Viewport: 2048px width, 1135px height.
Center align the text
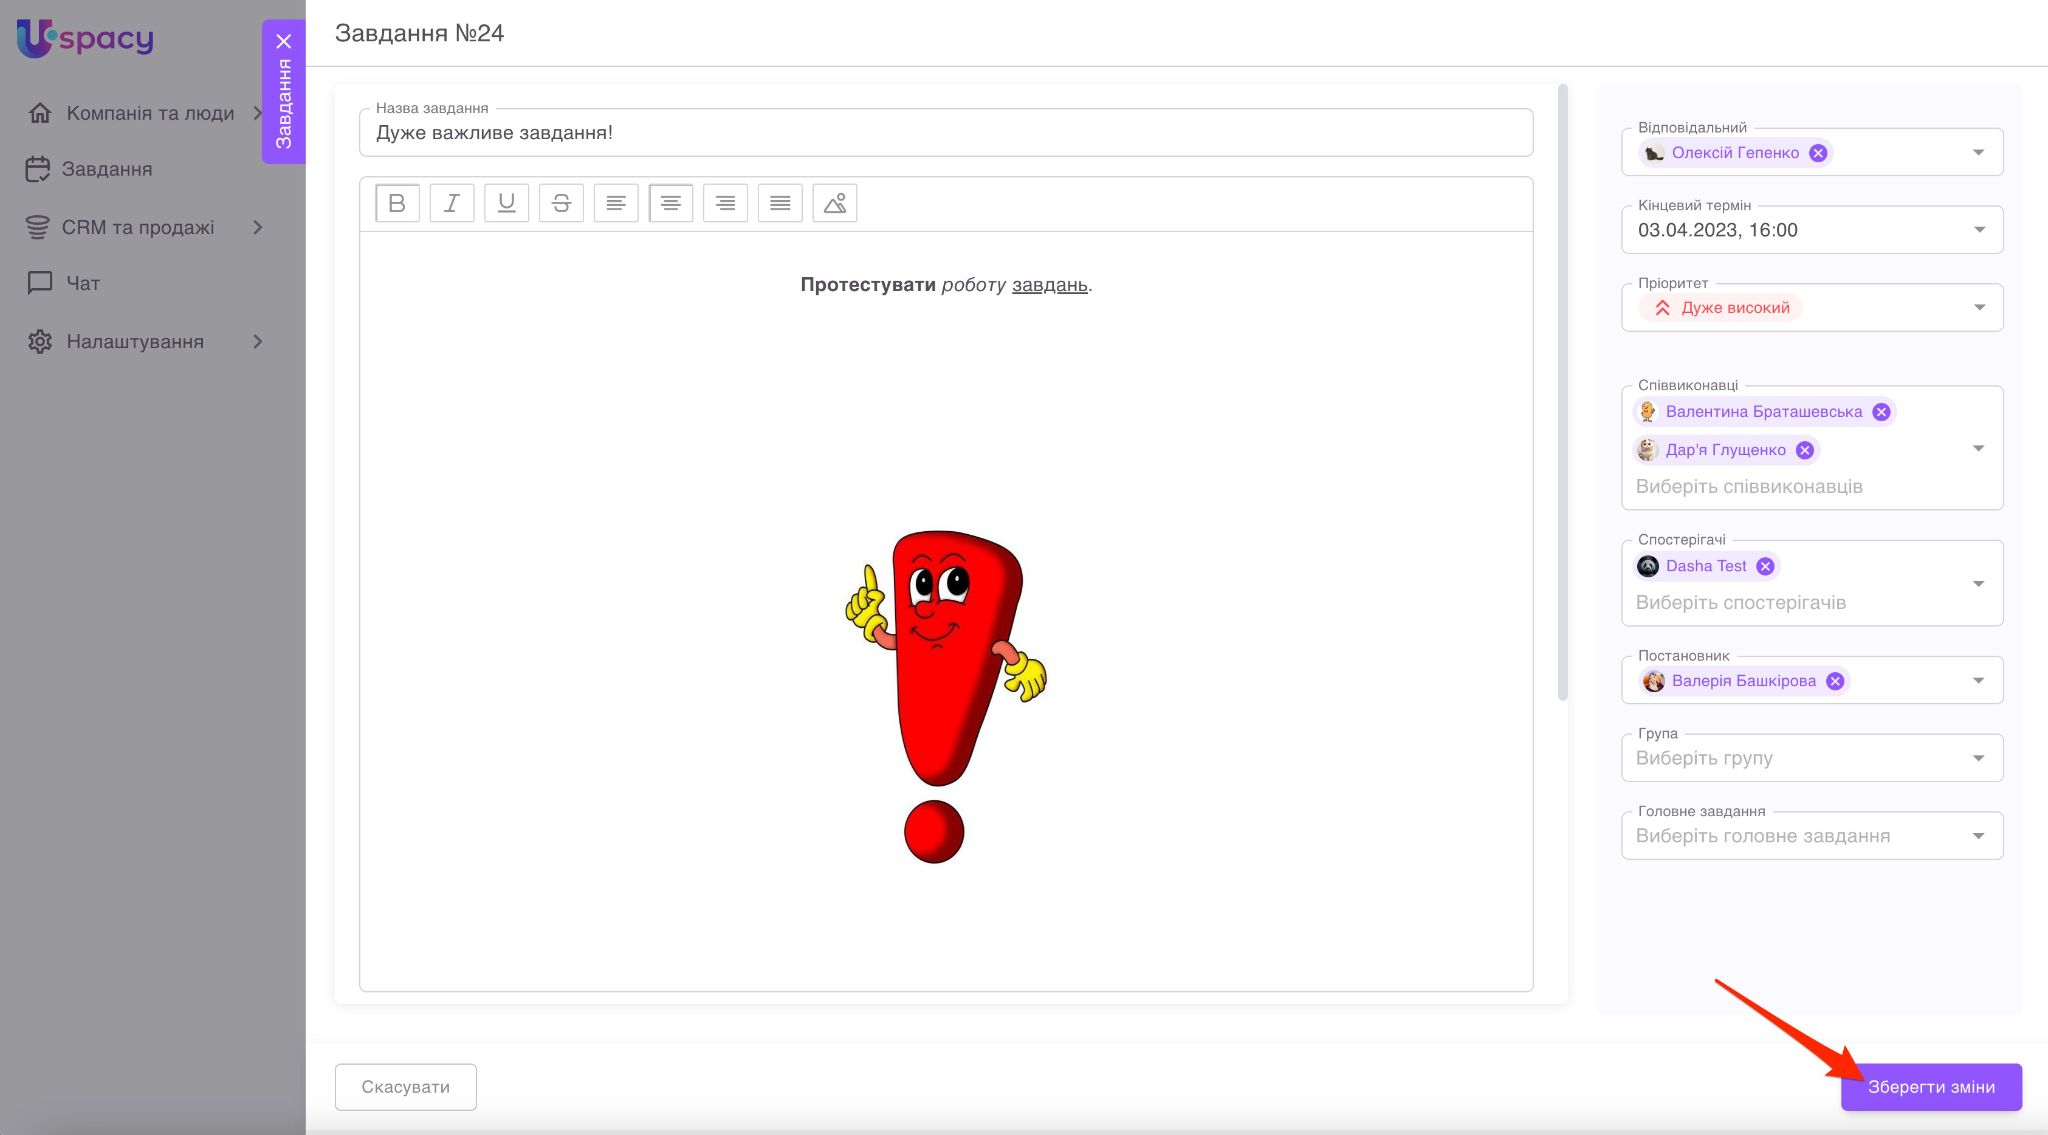pos(670,203)
